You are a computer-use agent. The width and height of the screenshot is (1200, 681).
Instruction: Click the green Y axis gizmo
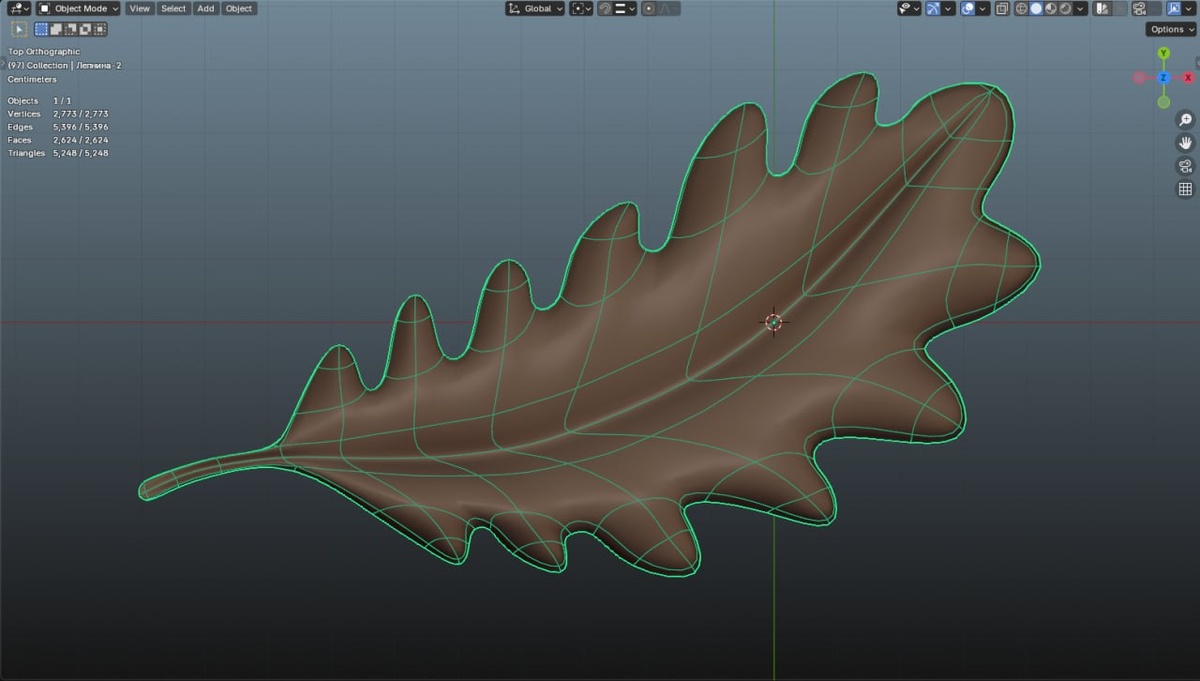tap(1164, 54)
